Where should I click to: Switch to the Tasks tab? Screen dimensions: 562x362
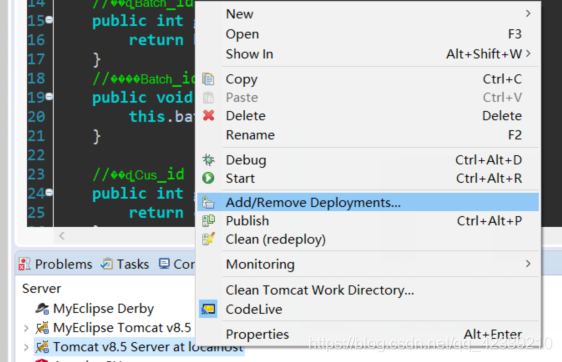[x=125, y=264]
